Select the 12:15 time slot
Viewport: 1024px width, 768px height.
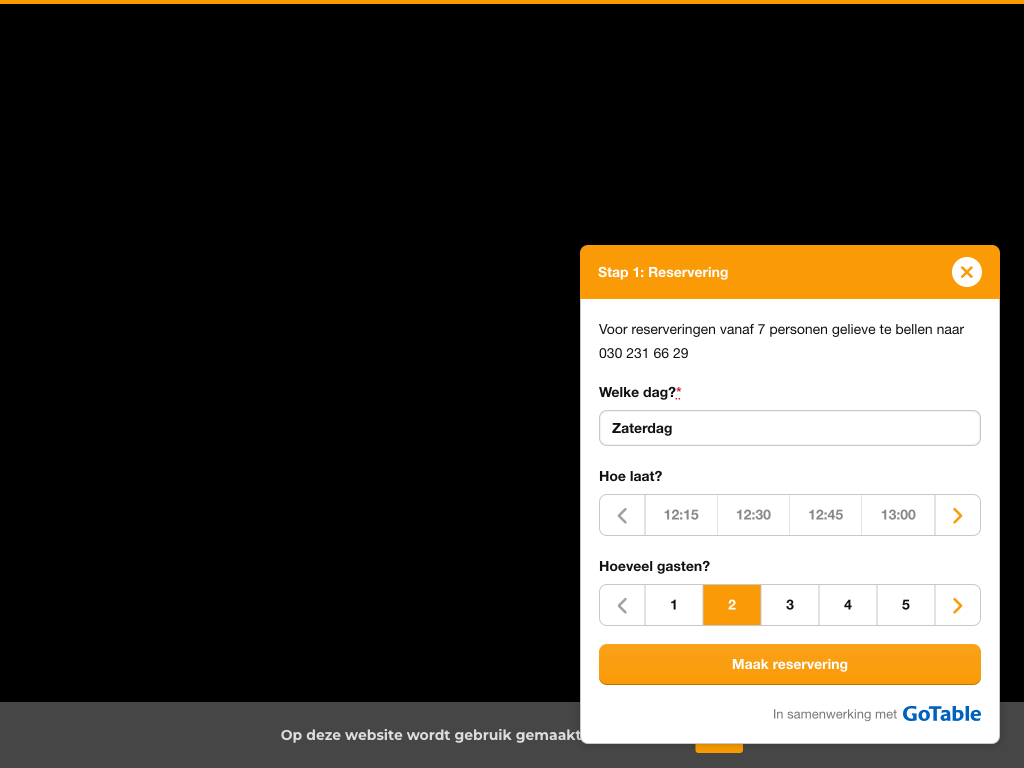pyautogui.click(x=681, y=515)
